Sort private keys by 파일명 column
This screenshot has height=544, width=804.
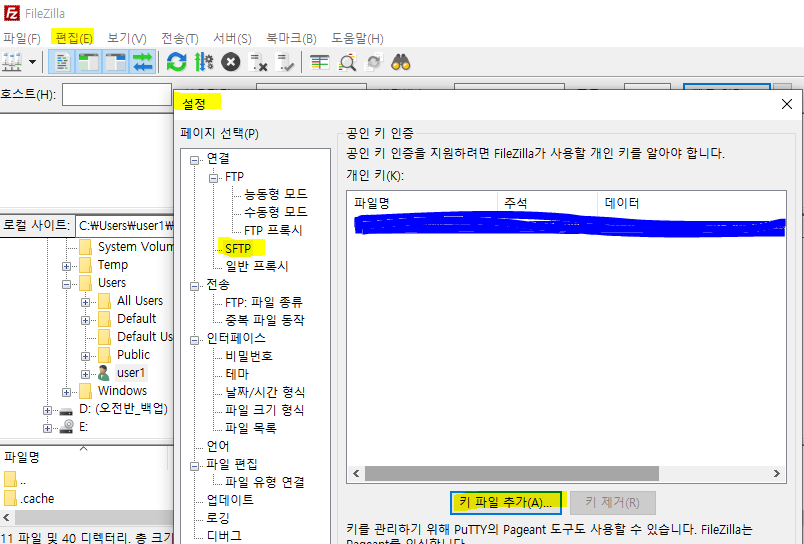click(423, 203)
